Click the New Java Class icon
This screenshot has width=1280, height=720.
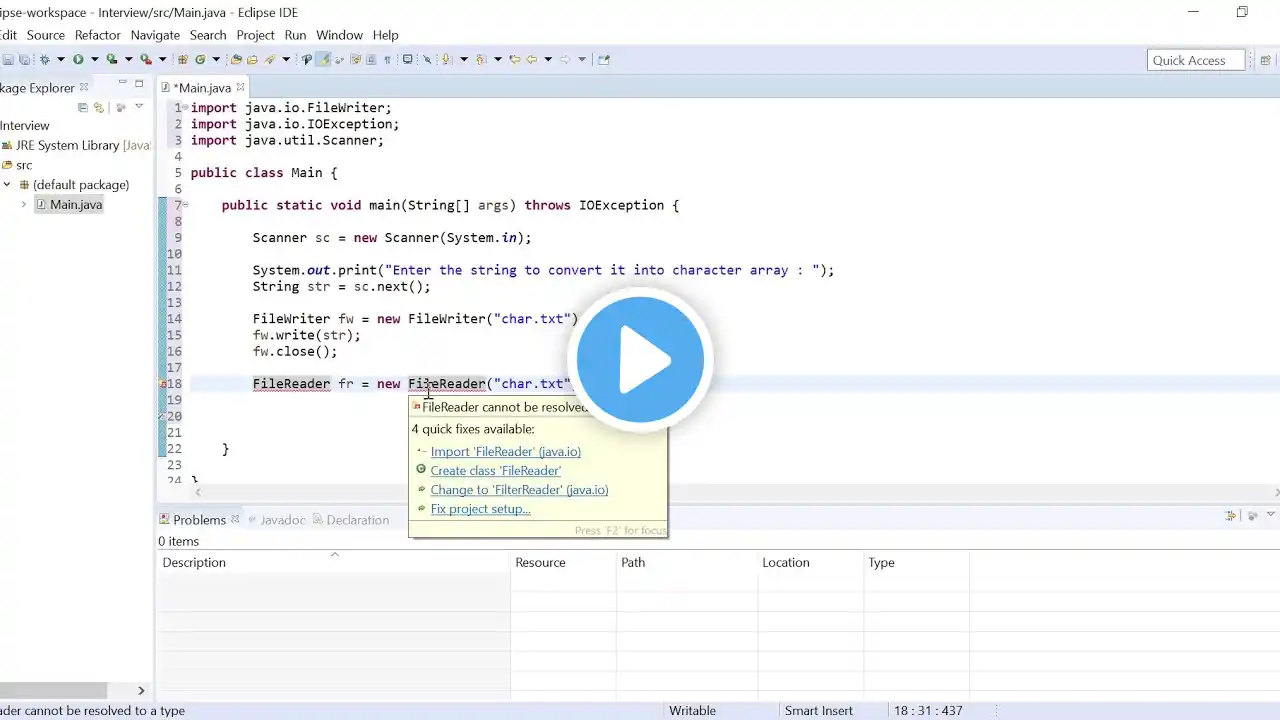(x=200, y=60)
